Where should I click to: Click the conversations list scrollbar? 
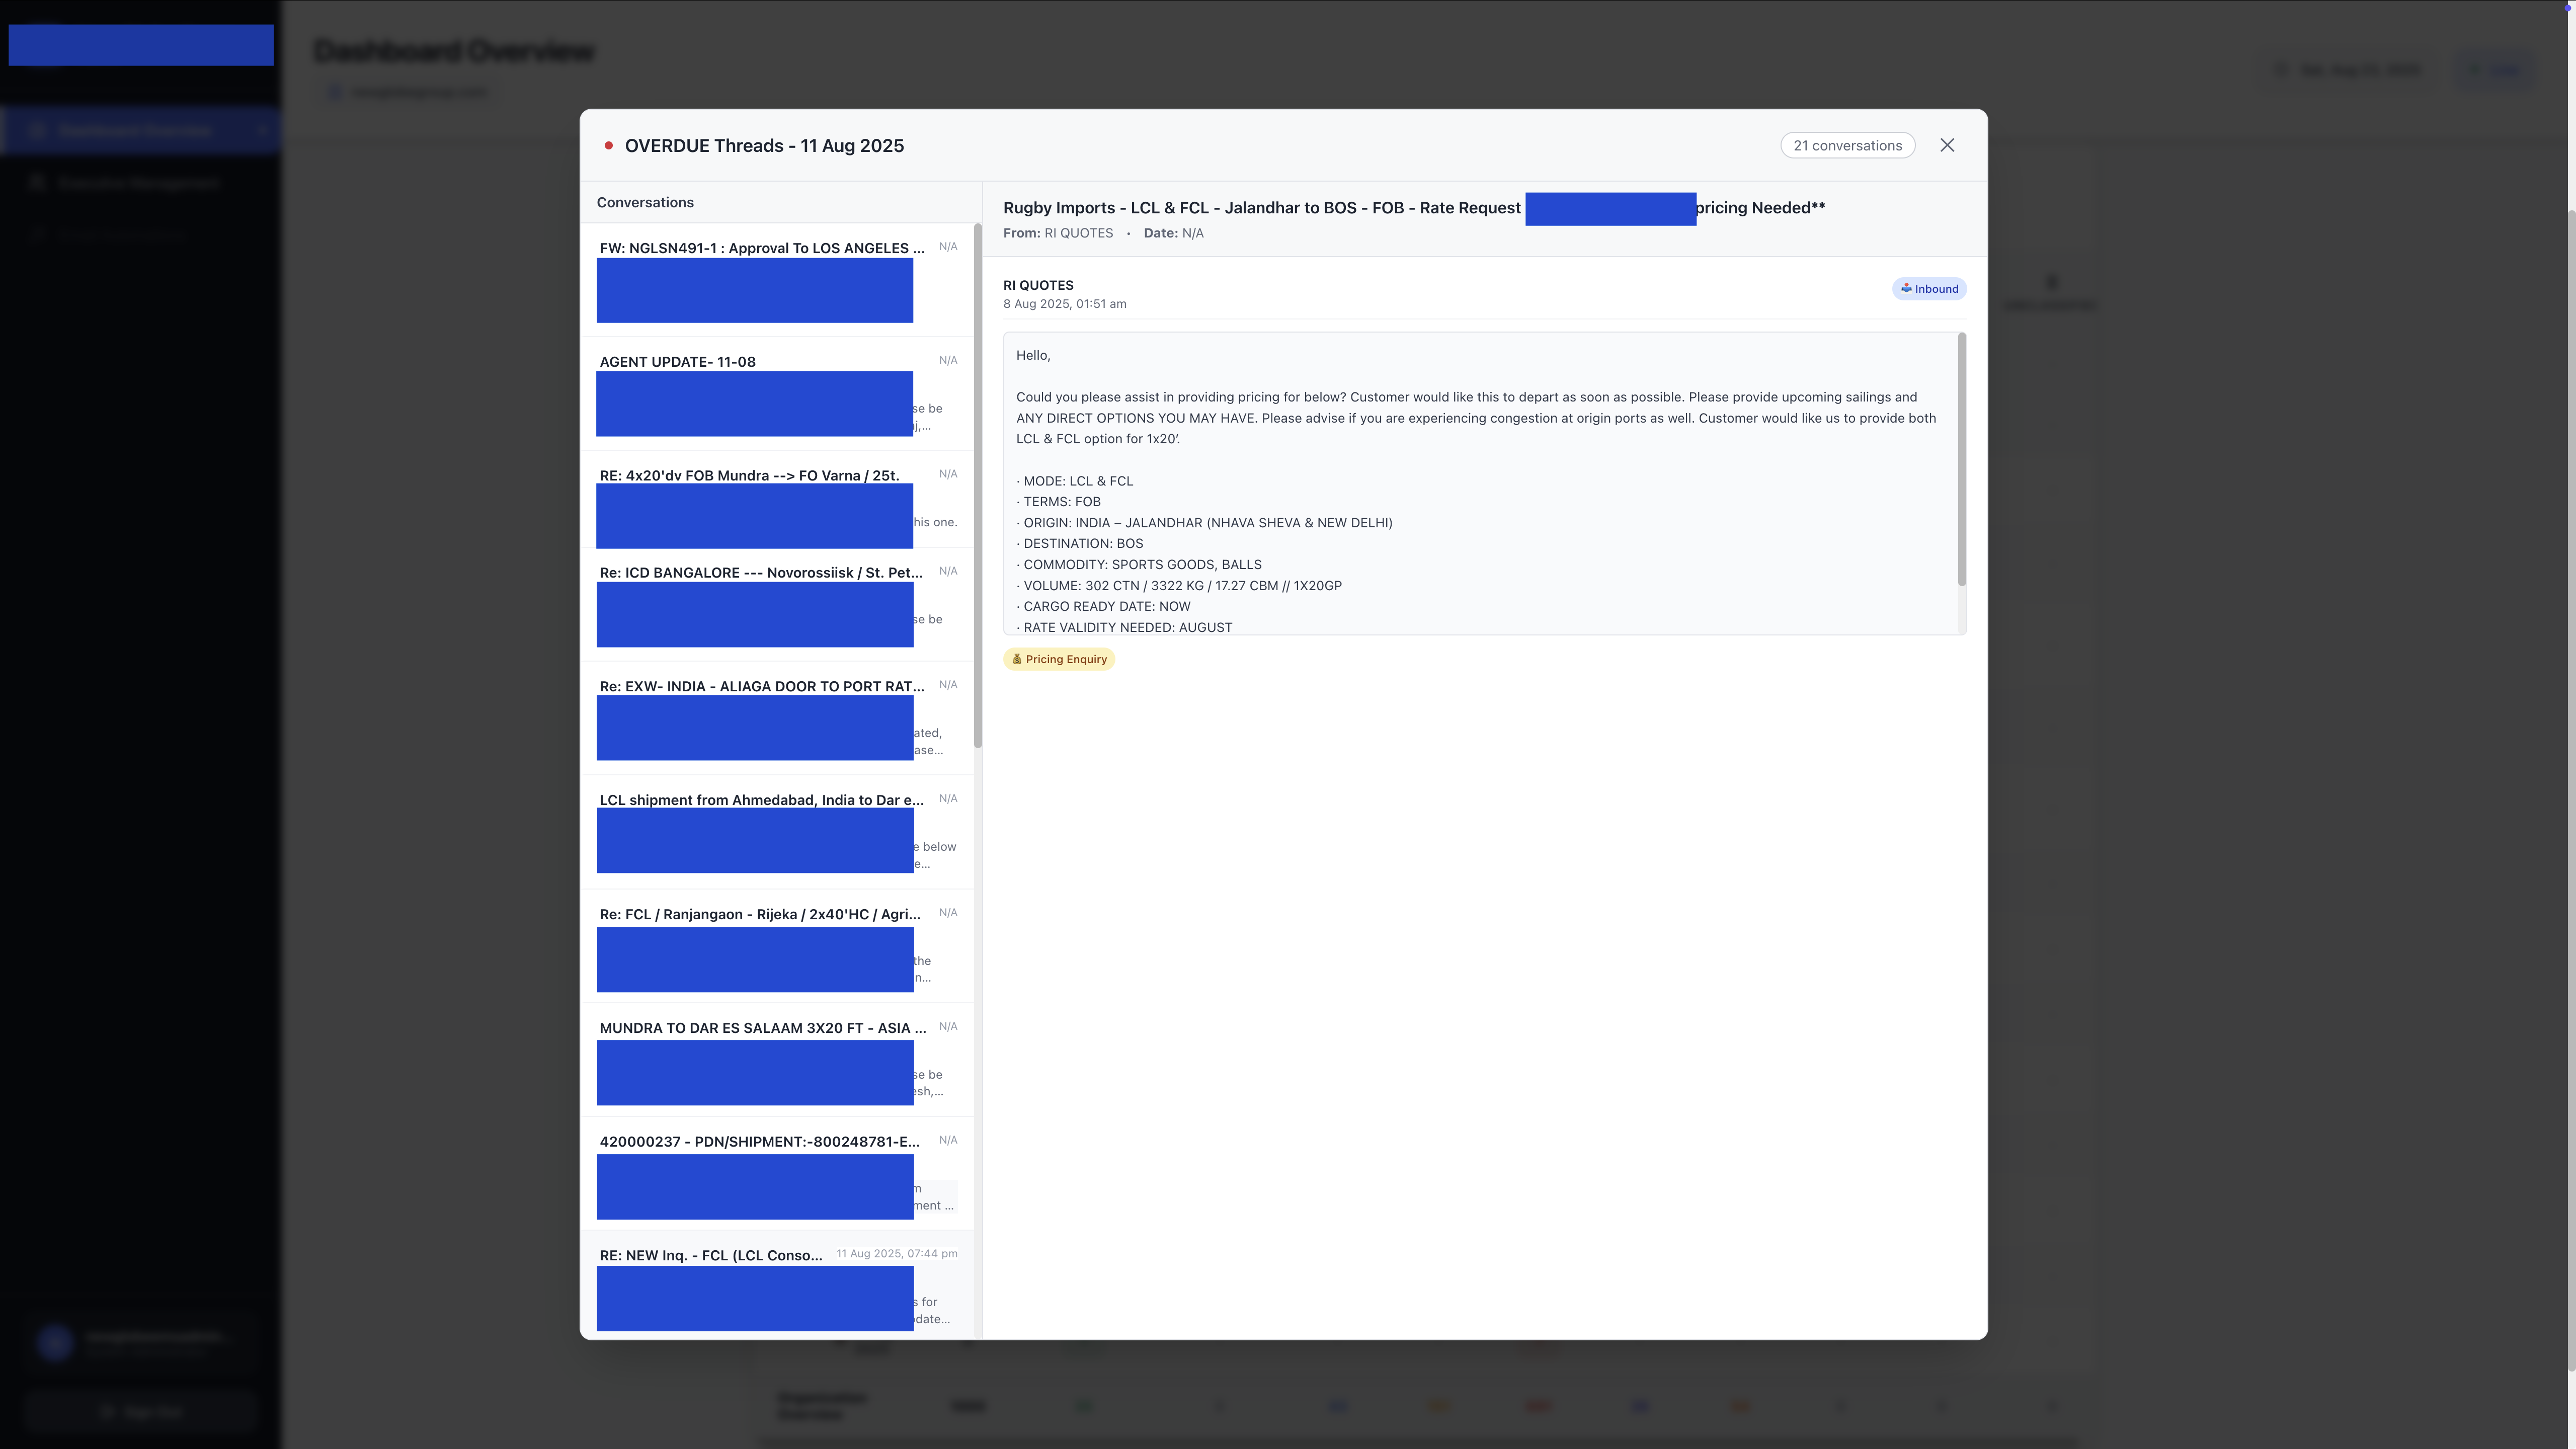click(977, 485)
